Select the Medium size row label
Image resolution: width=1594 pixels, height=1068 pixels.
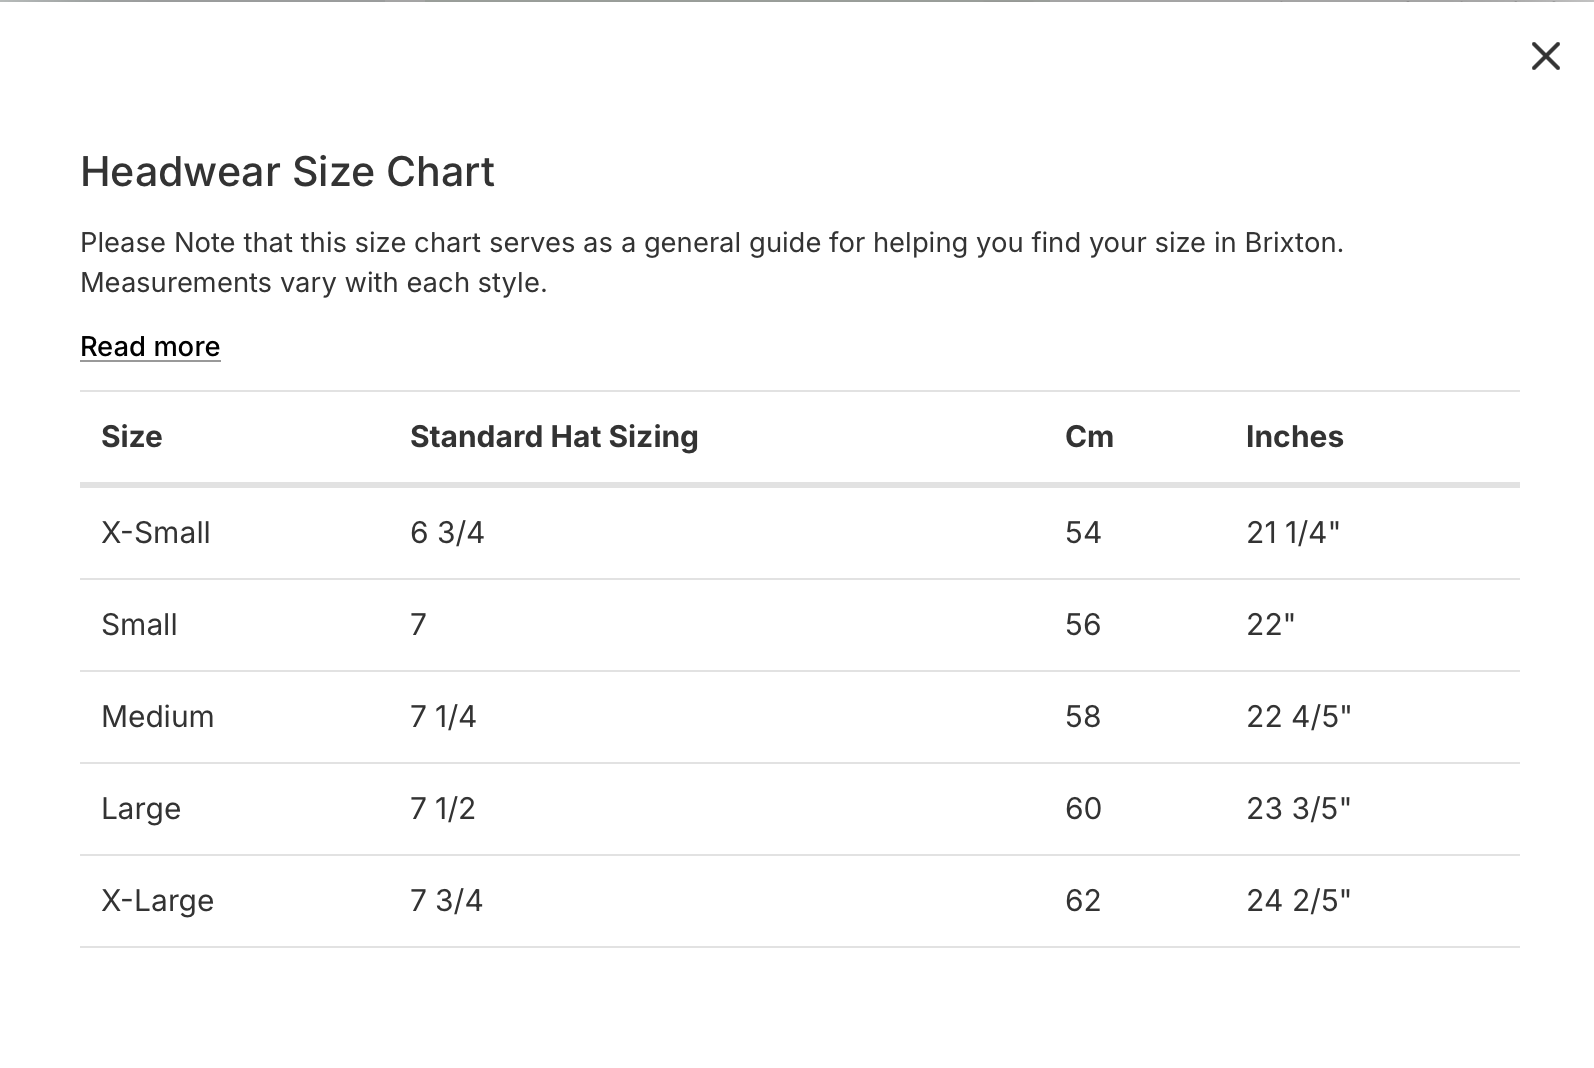(158, 717)
